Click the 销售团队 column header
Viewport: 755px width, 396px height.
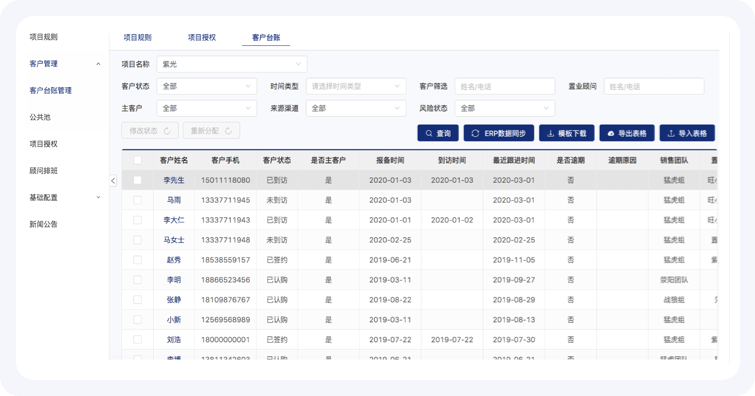pos(674,160)
